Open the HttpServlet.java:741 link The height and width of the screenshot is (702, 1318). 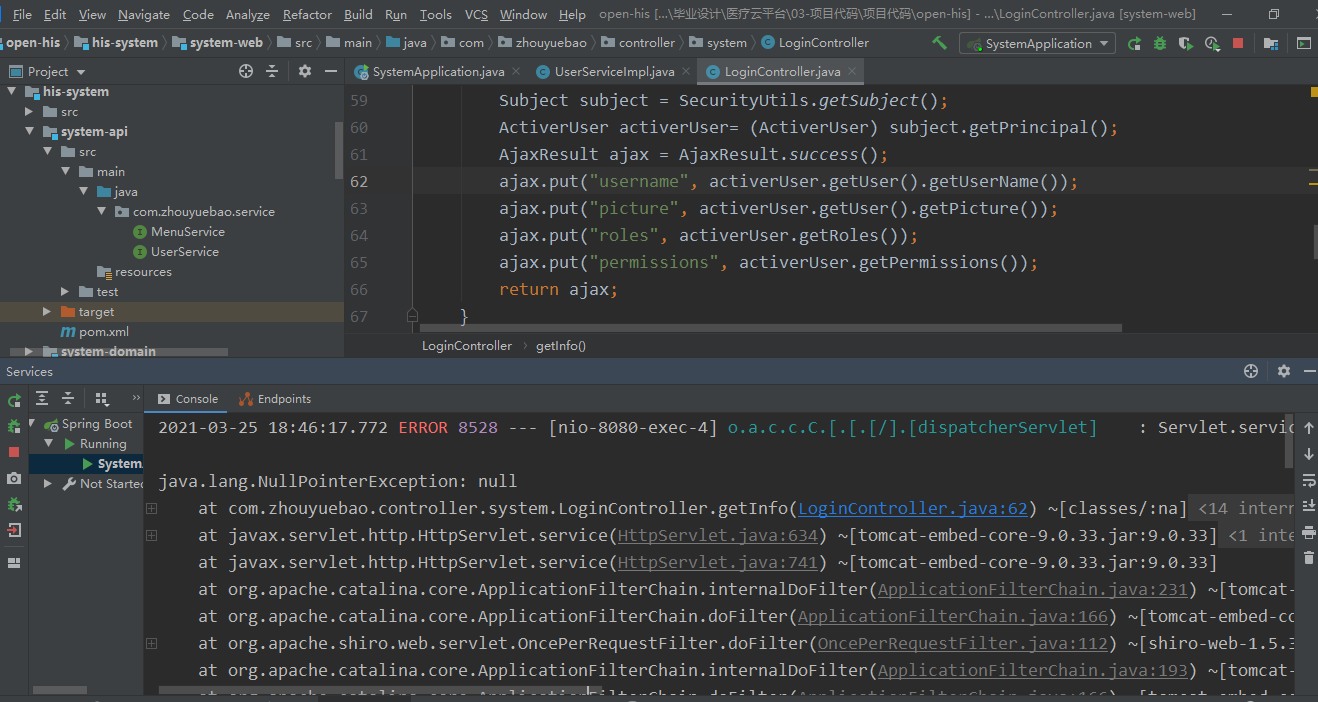718,562
